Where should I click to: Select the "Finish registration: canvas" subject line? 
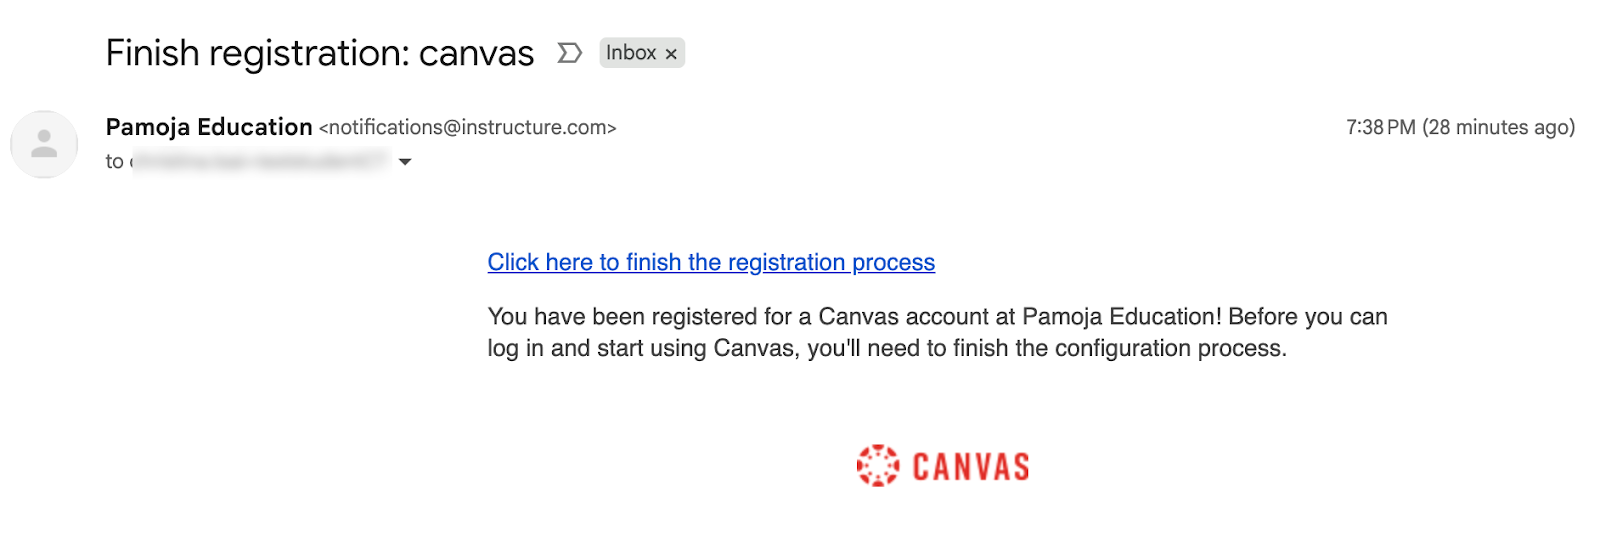[x=319, y=53]
